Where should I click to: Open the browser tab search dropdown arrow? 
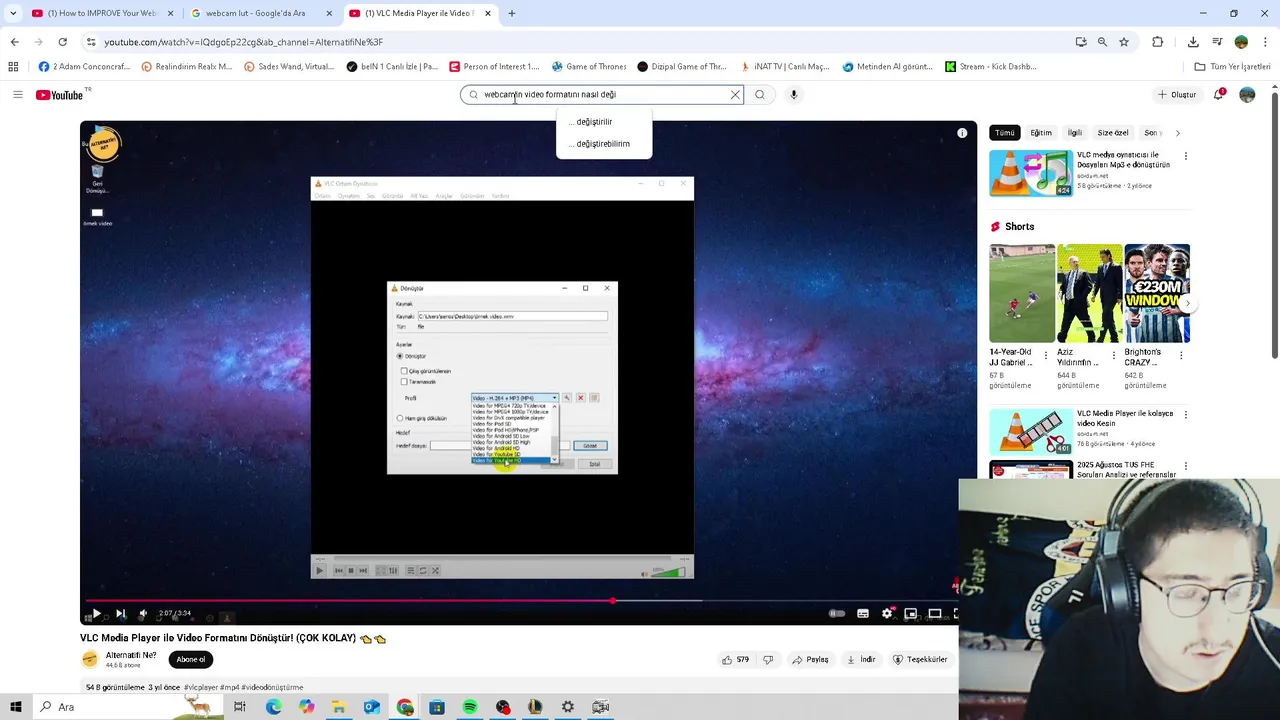pyautogui.click(x=13, y=13)
